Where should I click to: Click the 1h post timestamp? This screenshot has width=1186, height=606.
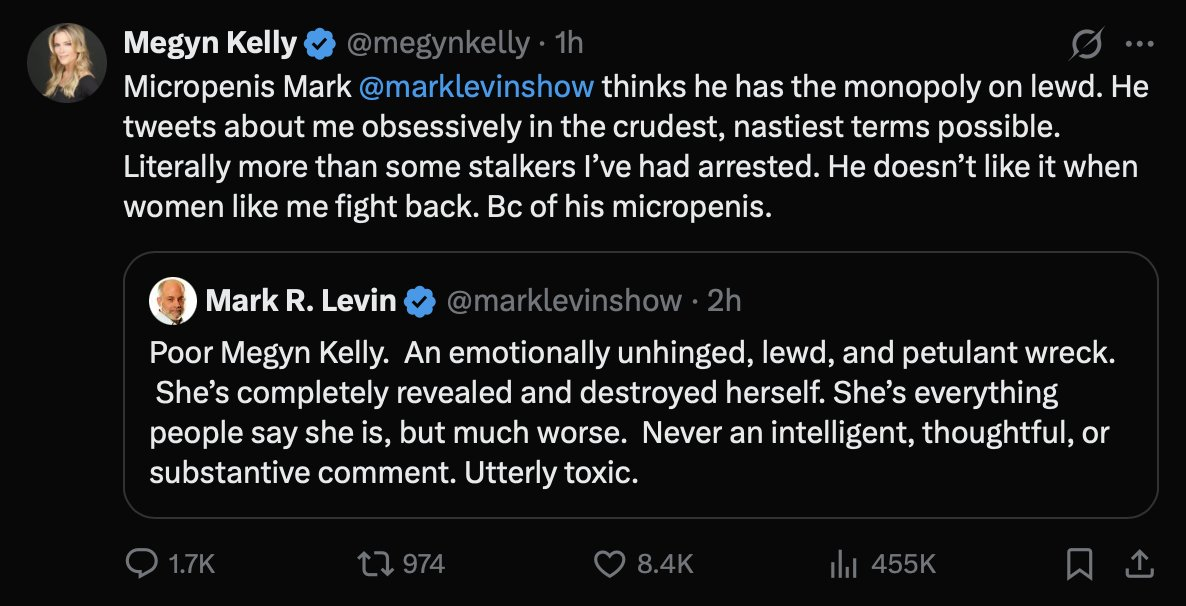tap(568, 44)
